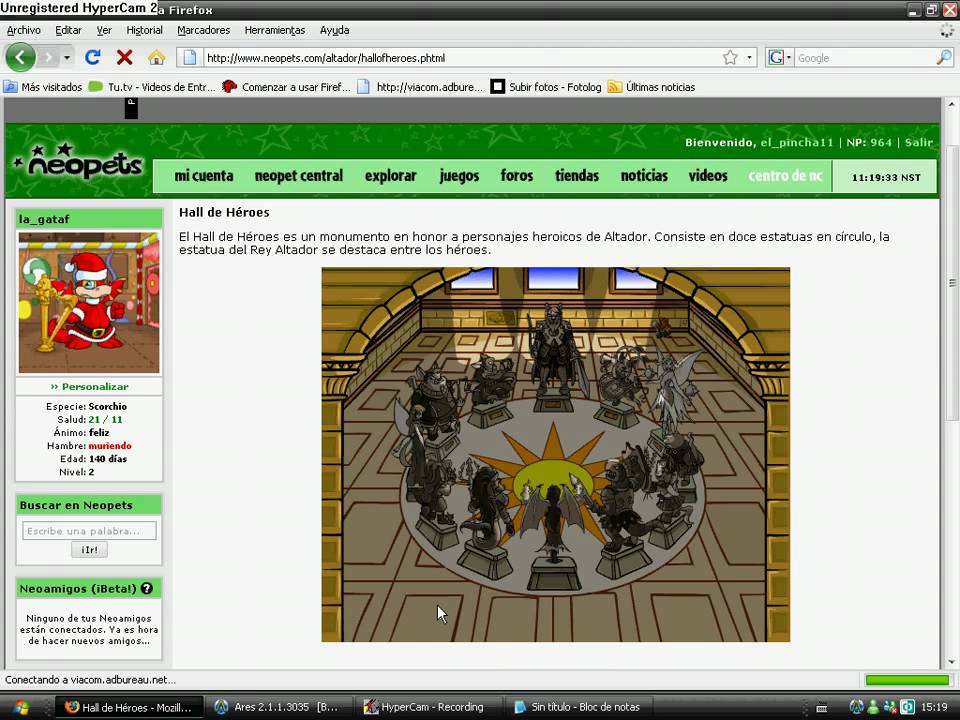This screenshot has width=960, height=720.
Task: Open the Archivo menu
Action: tap(24, 30)
